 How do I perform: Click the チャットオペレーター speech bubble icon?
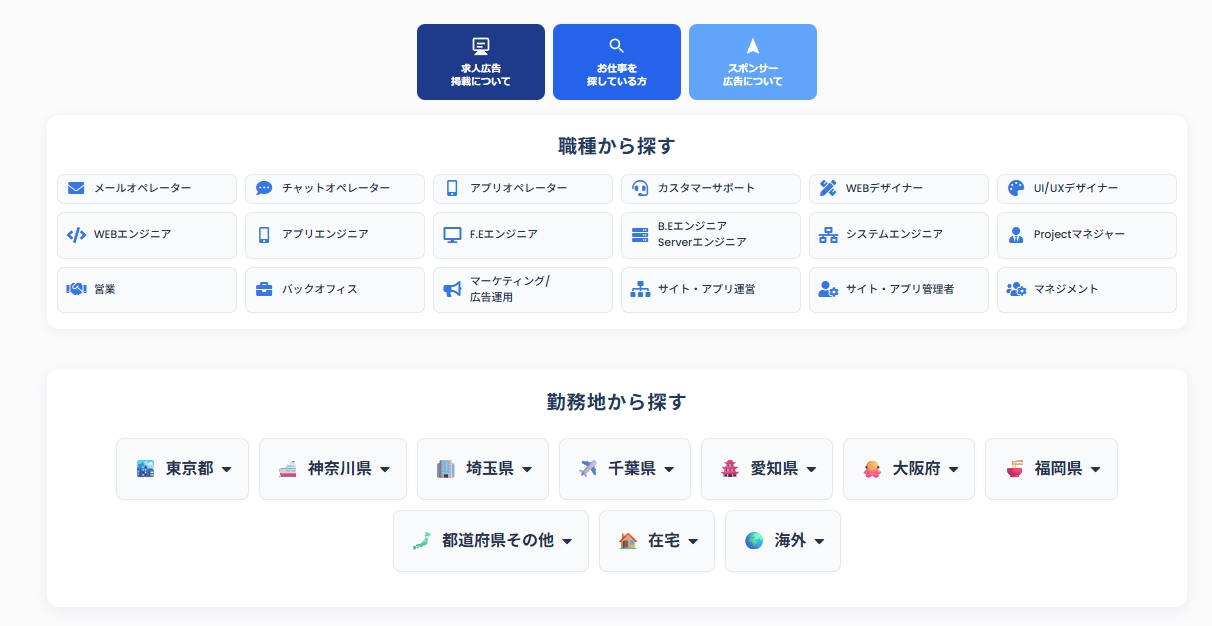pyautogui.click(x=263, y=188)
